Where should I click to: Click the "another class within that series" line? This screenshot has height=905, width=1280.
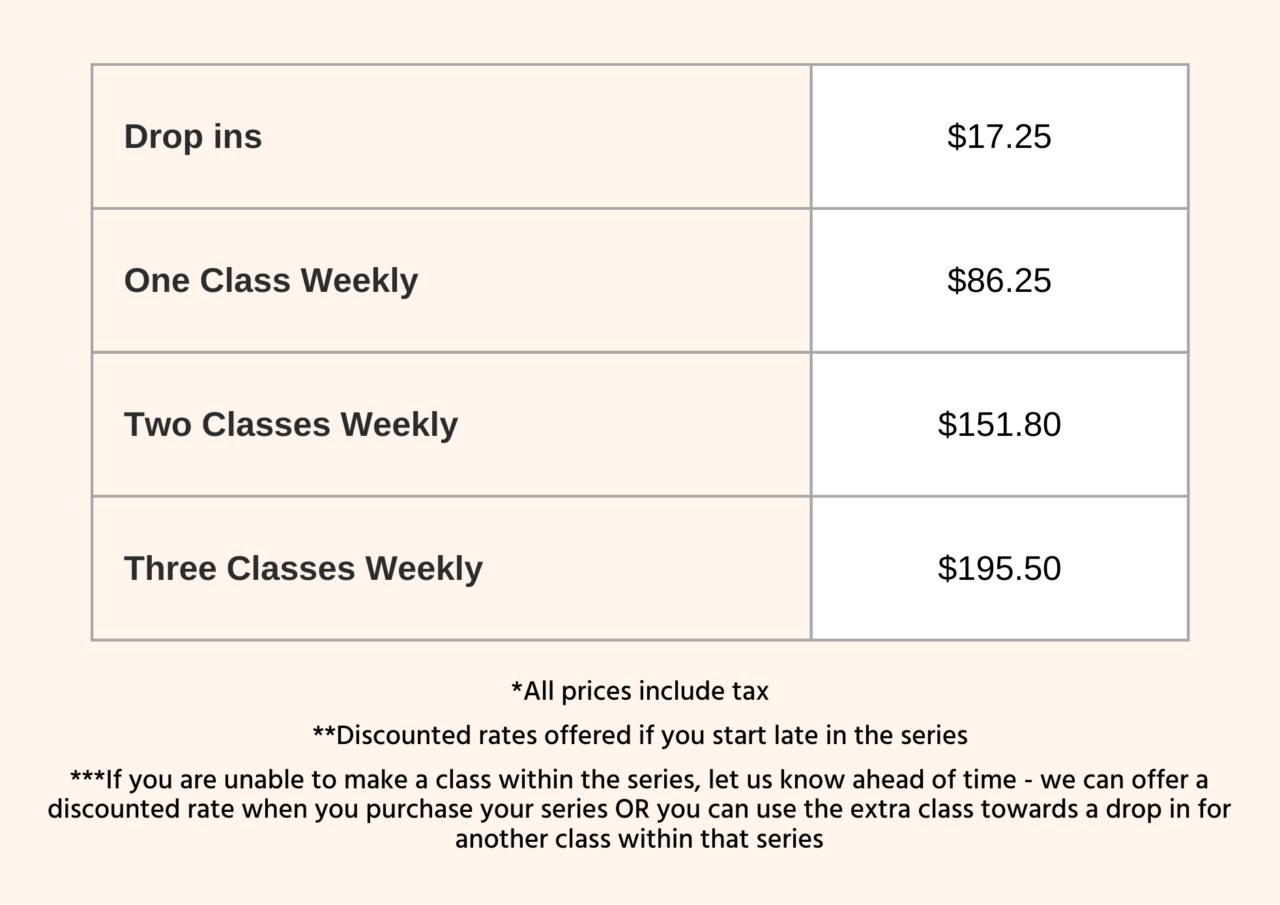point(640,839)
